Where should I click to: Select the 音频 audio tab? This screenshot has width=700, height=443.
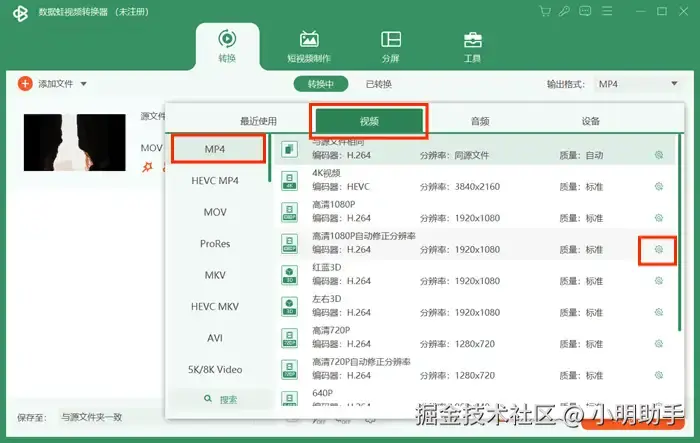point(480,121)
